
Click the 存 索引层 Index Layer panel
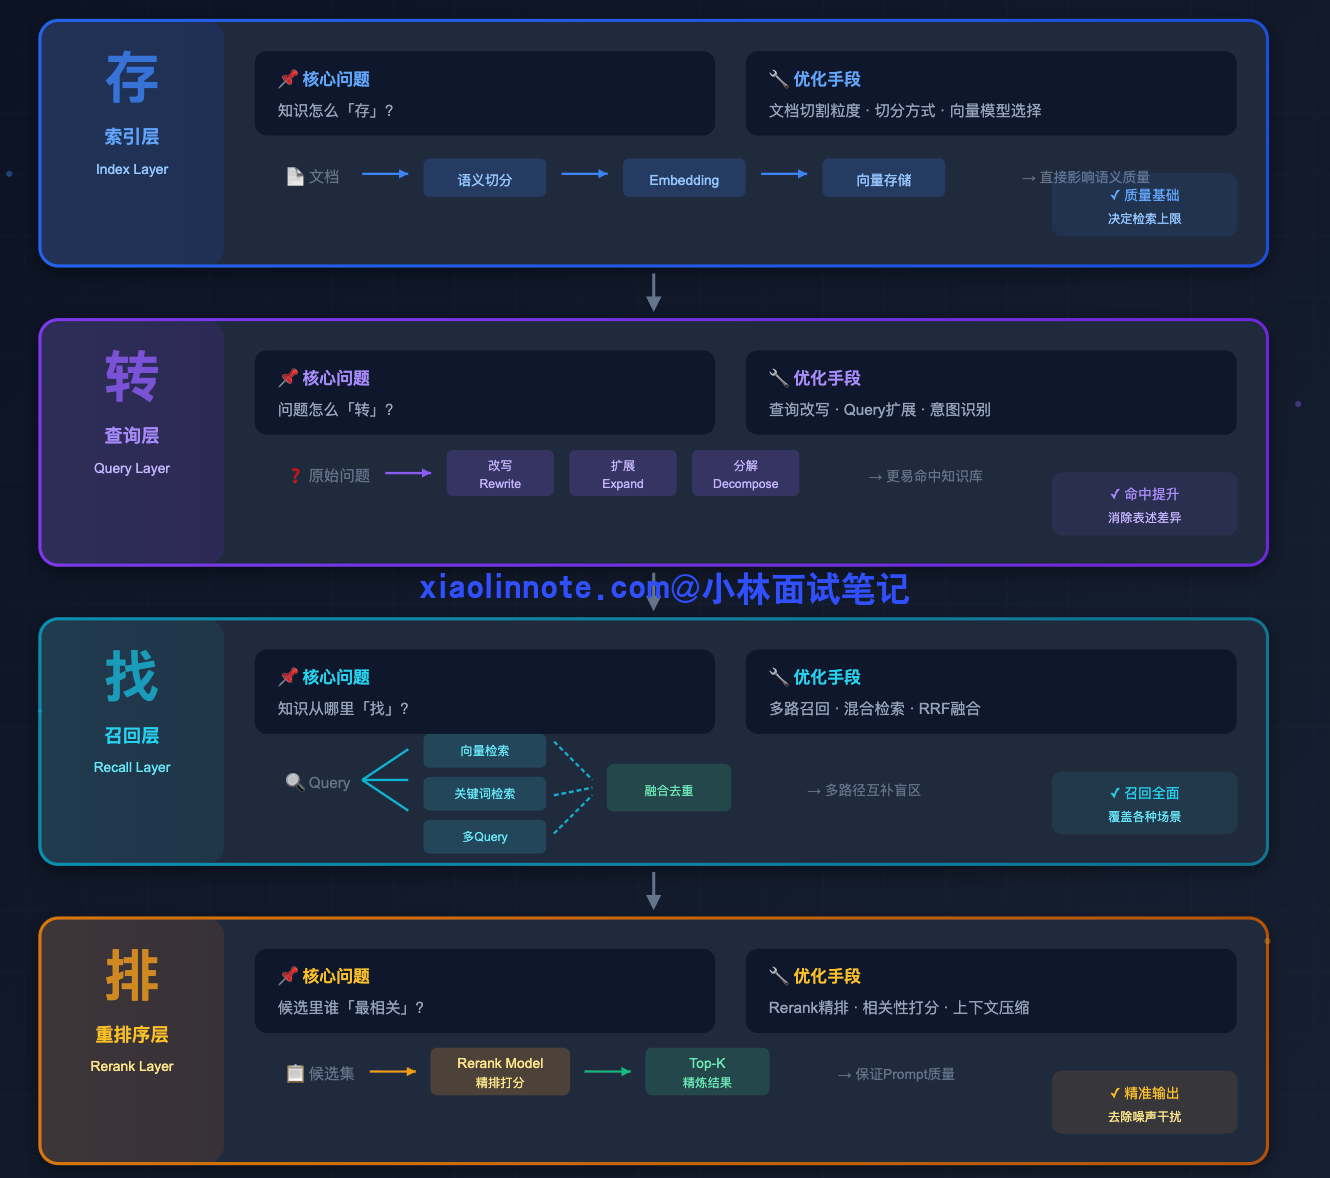coord(132,143)
